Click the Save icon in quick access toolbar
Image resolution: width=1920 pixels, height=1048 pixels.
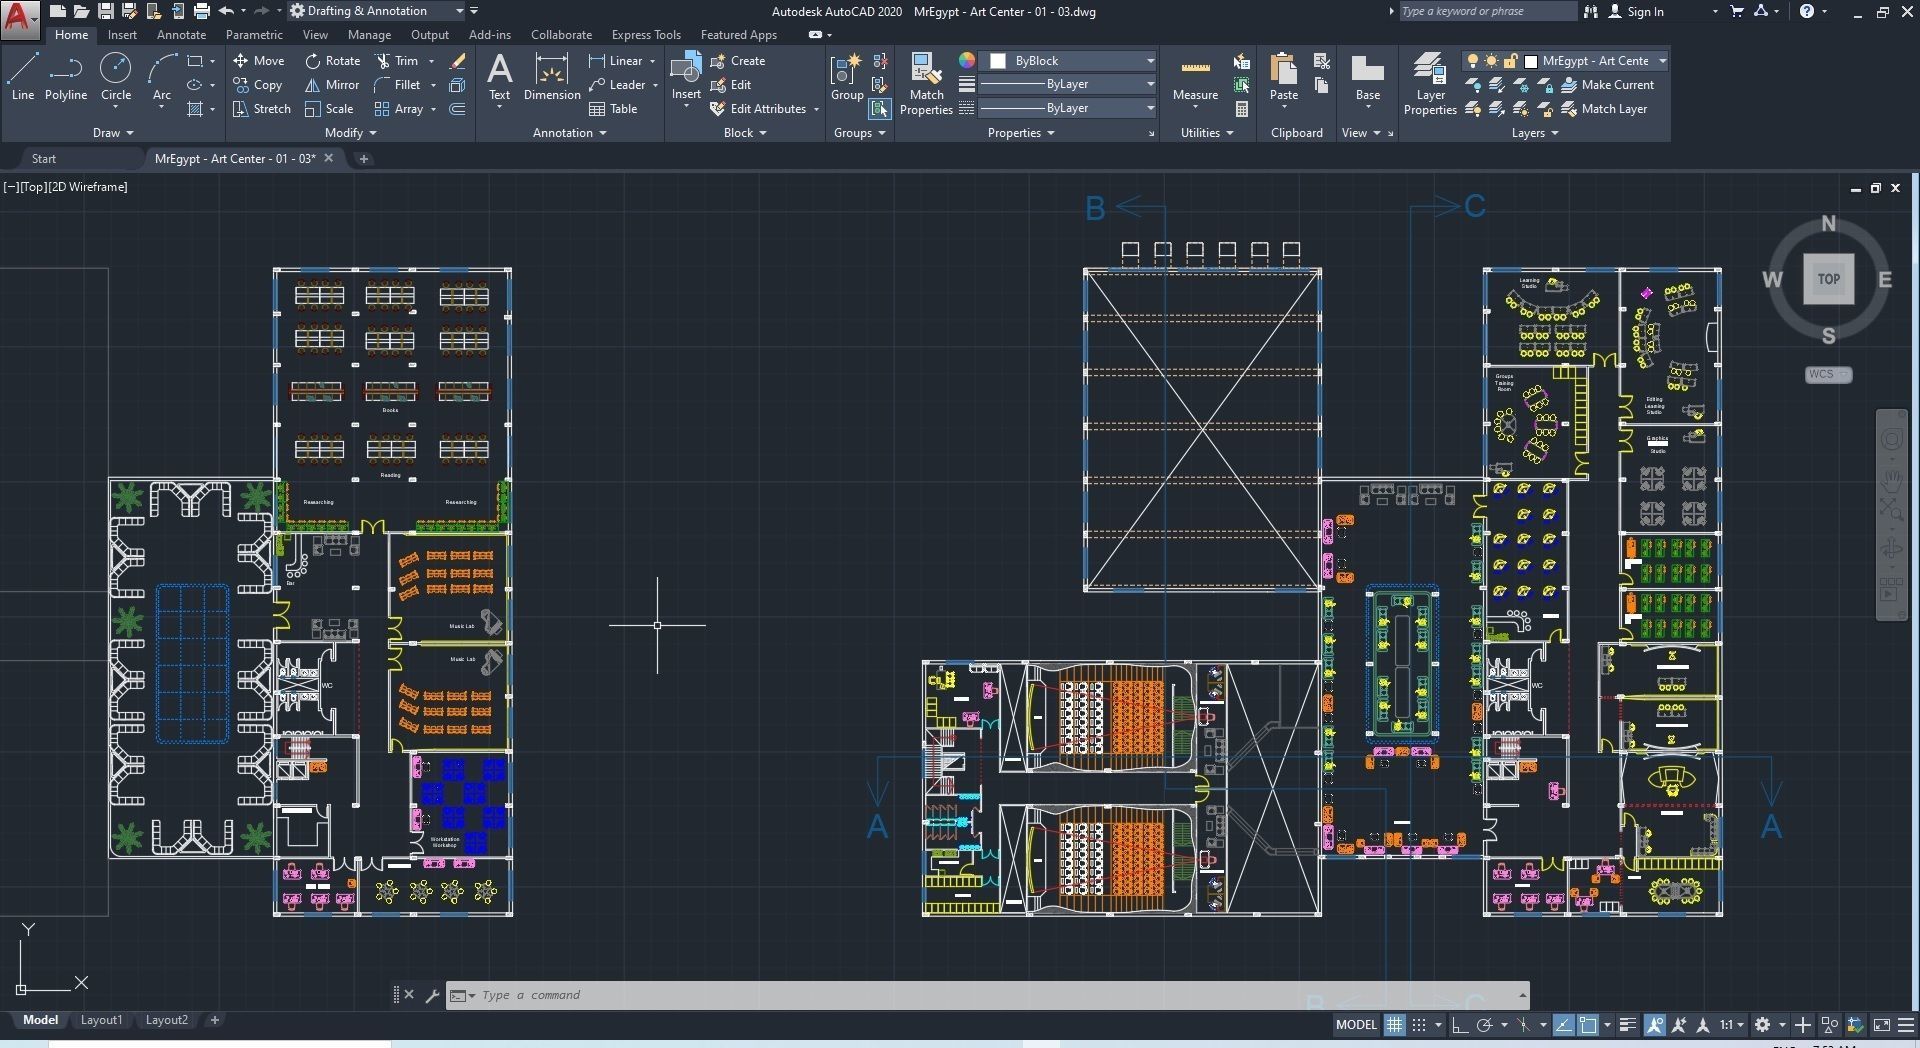(x=105, y=11)
